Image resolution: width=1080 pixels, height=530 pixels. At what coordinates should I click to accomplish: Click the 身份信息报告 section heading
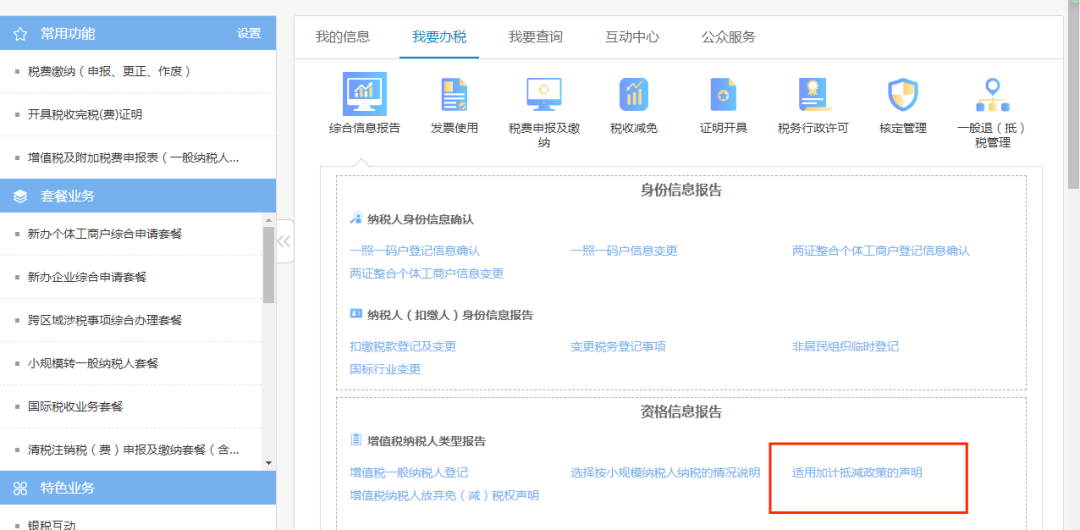[x=681, y=190]
